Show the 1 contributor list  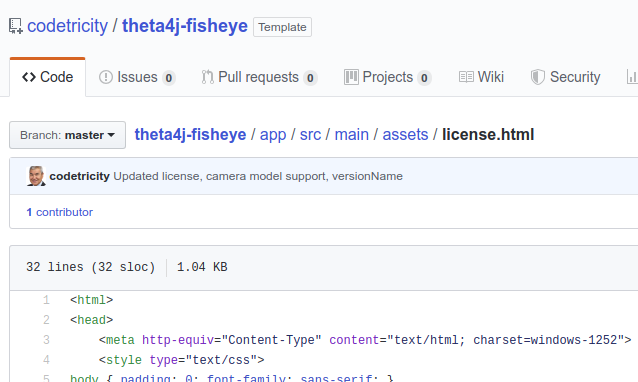pos(60,212)
